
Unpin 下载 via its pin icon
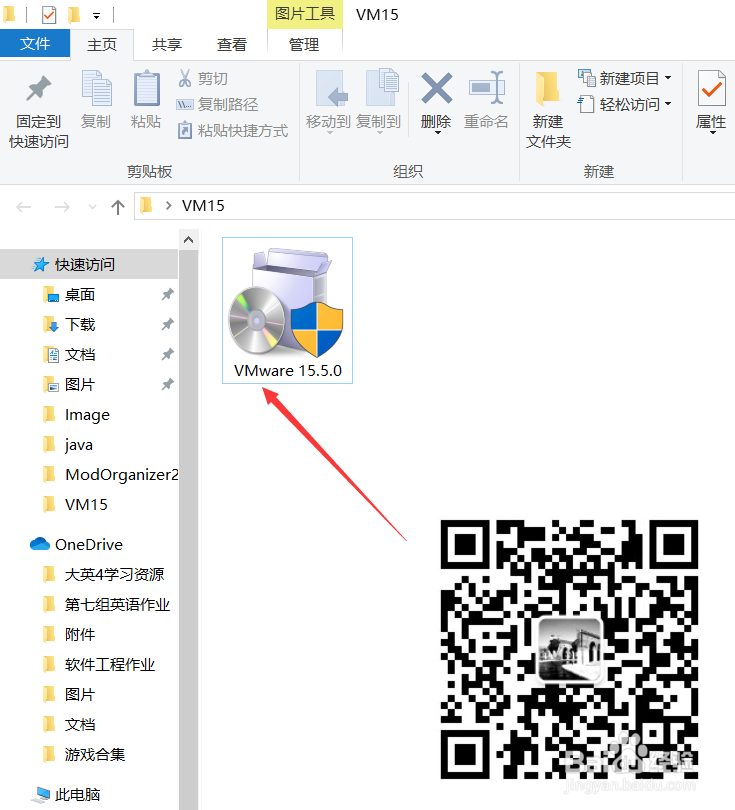(167, 324)
